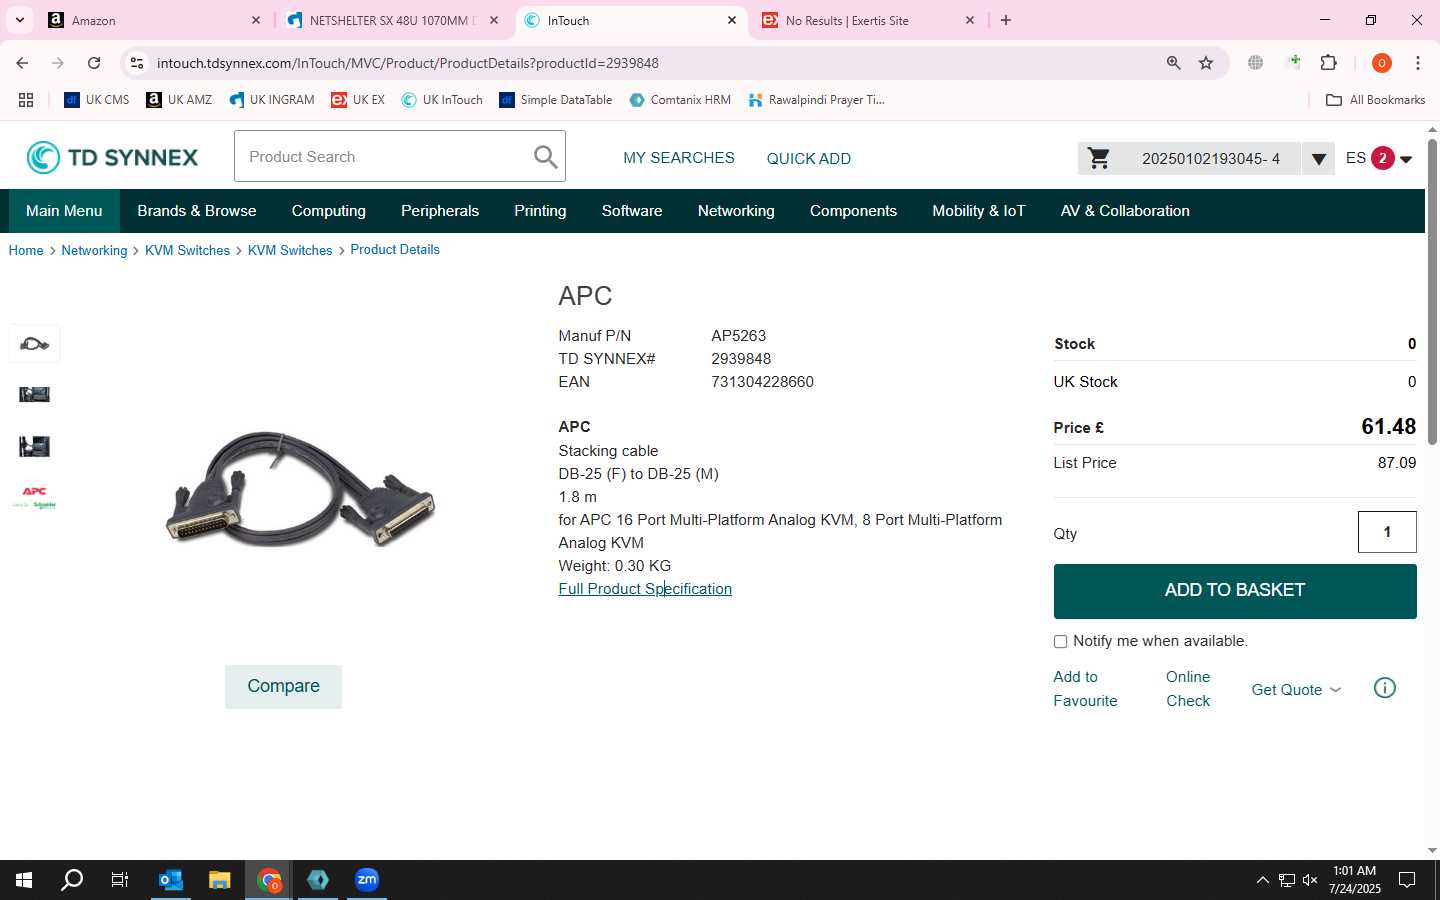Click the main product cable image
The width and height of the screenshot is (1440, 900).
click(x=300, y=489)
